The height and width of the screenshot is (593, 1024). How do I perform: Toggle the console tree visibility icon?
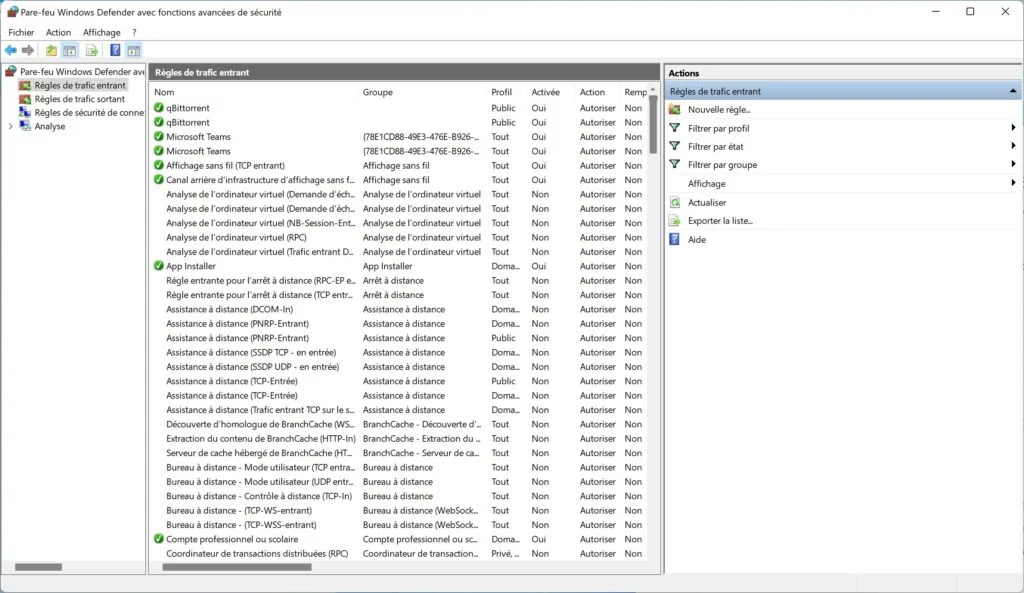click(x=68, y=50)
